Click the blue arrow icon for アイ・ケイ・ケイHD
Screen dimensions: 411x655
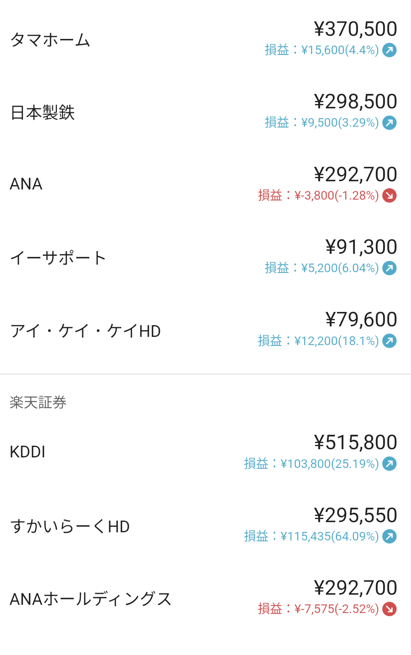click(389, 341)
